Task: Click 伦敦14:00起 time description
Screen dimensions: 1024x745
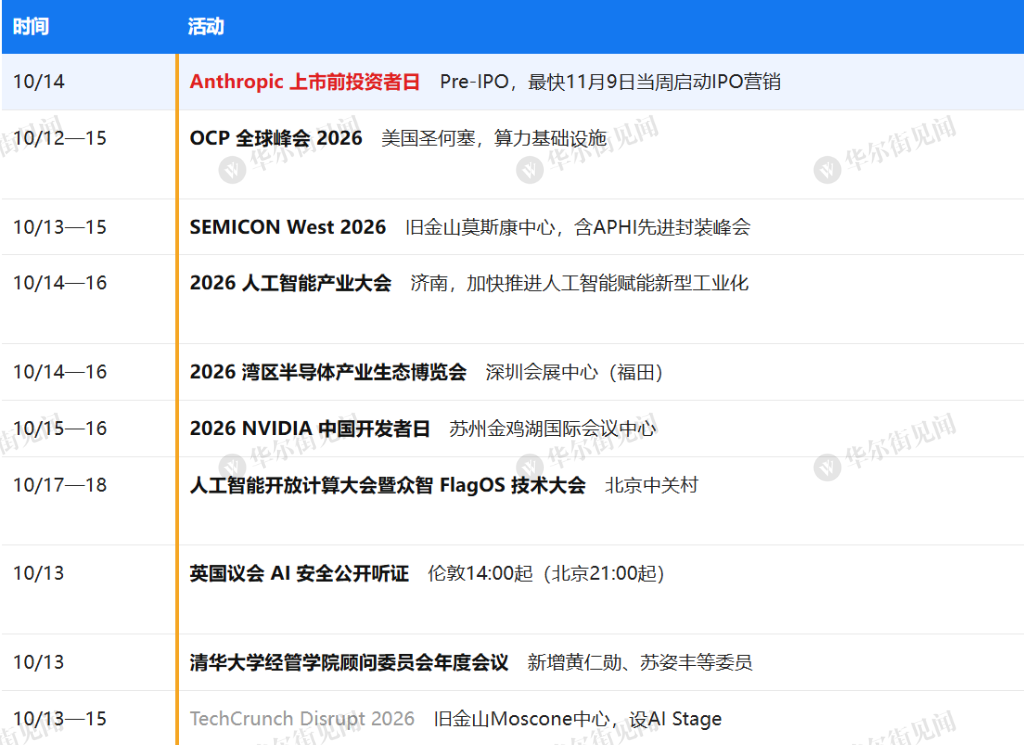Action: coord(546,573)
